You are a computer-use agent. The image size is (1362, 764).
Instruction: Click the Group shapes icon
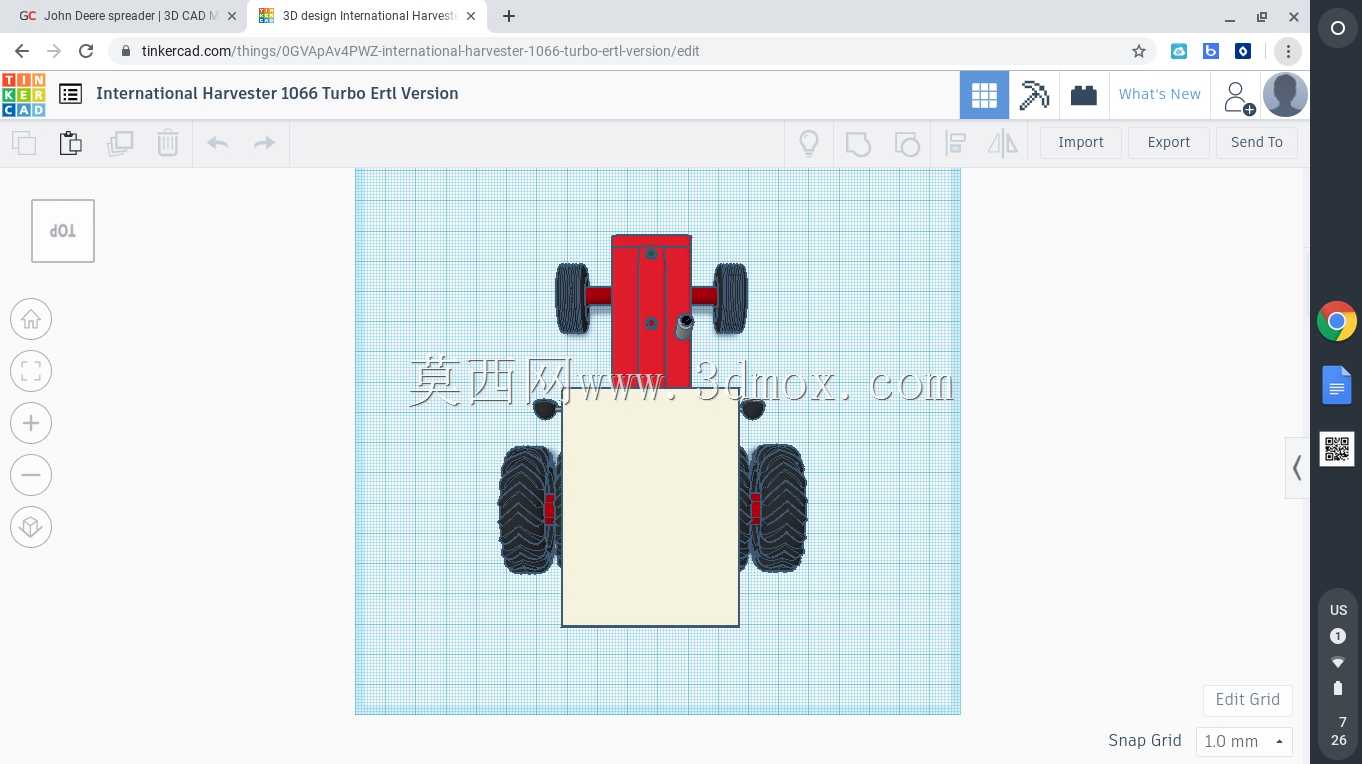click(858, 144)
